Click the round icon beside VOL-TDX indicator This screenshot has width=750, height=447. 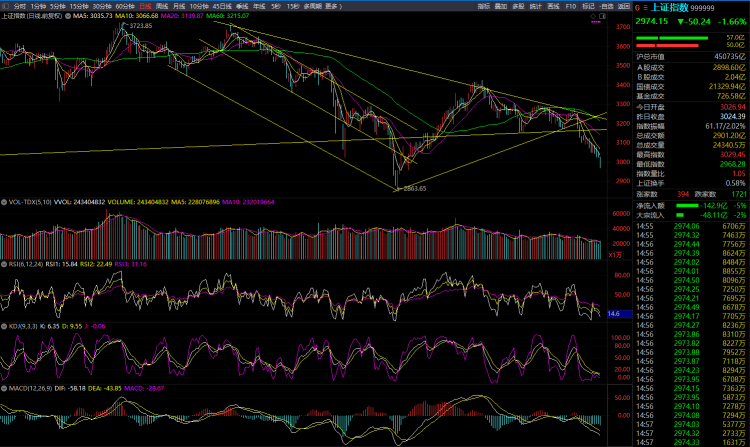pyautogui.click(x=4, y=201)
